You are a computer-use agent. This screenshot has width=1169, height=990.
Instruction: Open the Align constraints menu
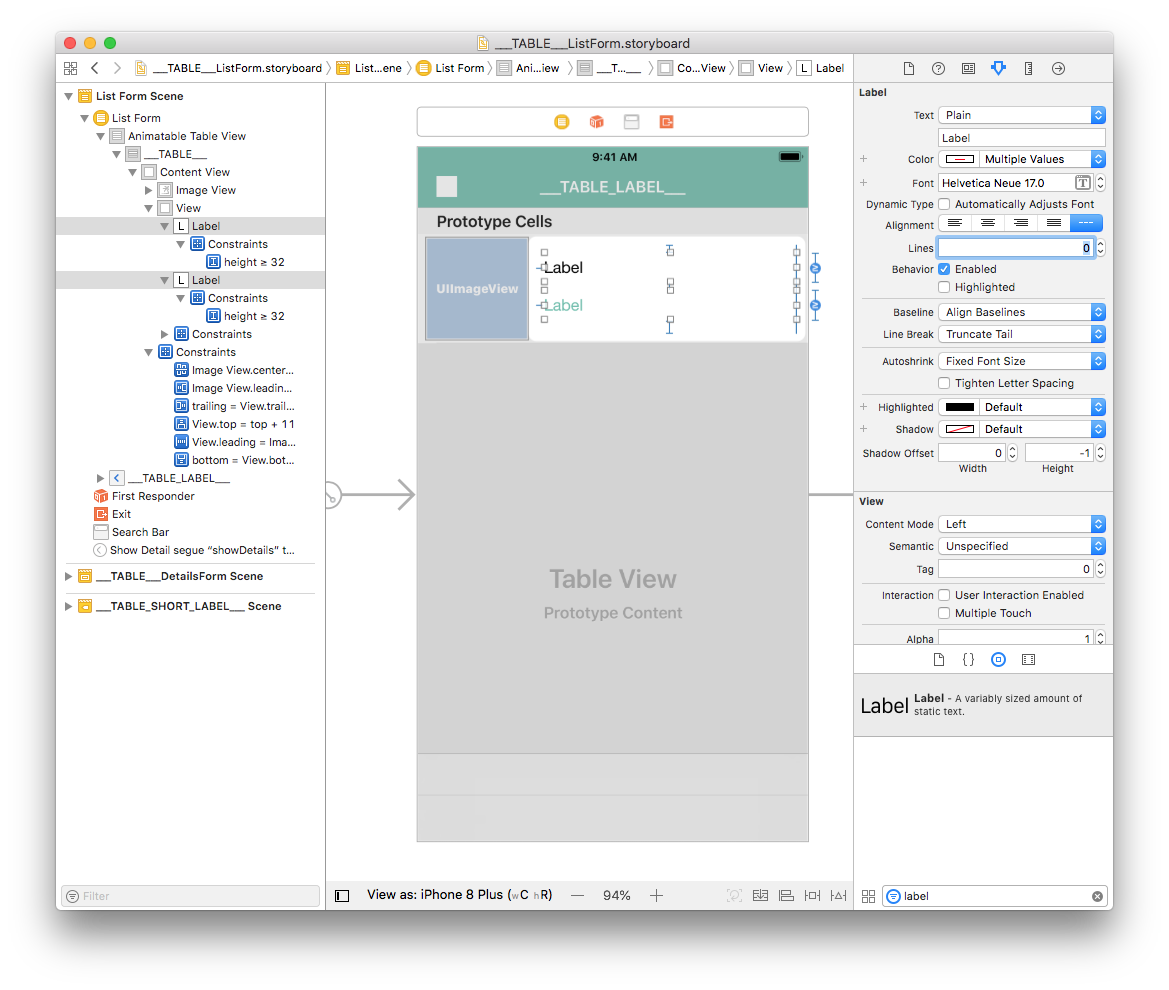(787, 895)
